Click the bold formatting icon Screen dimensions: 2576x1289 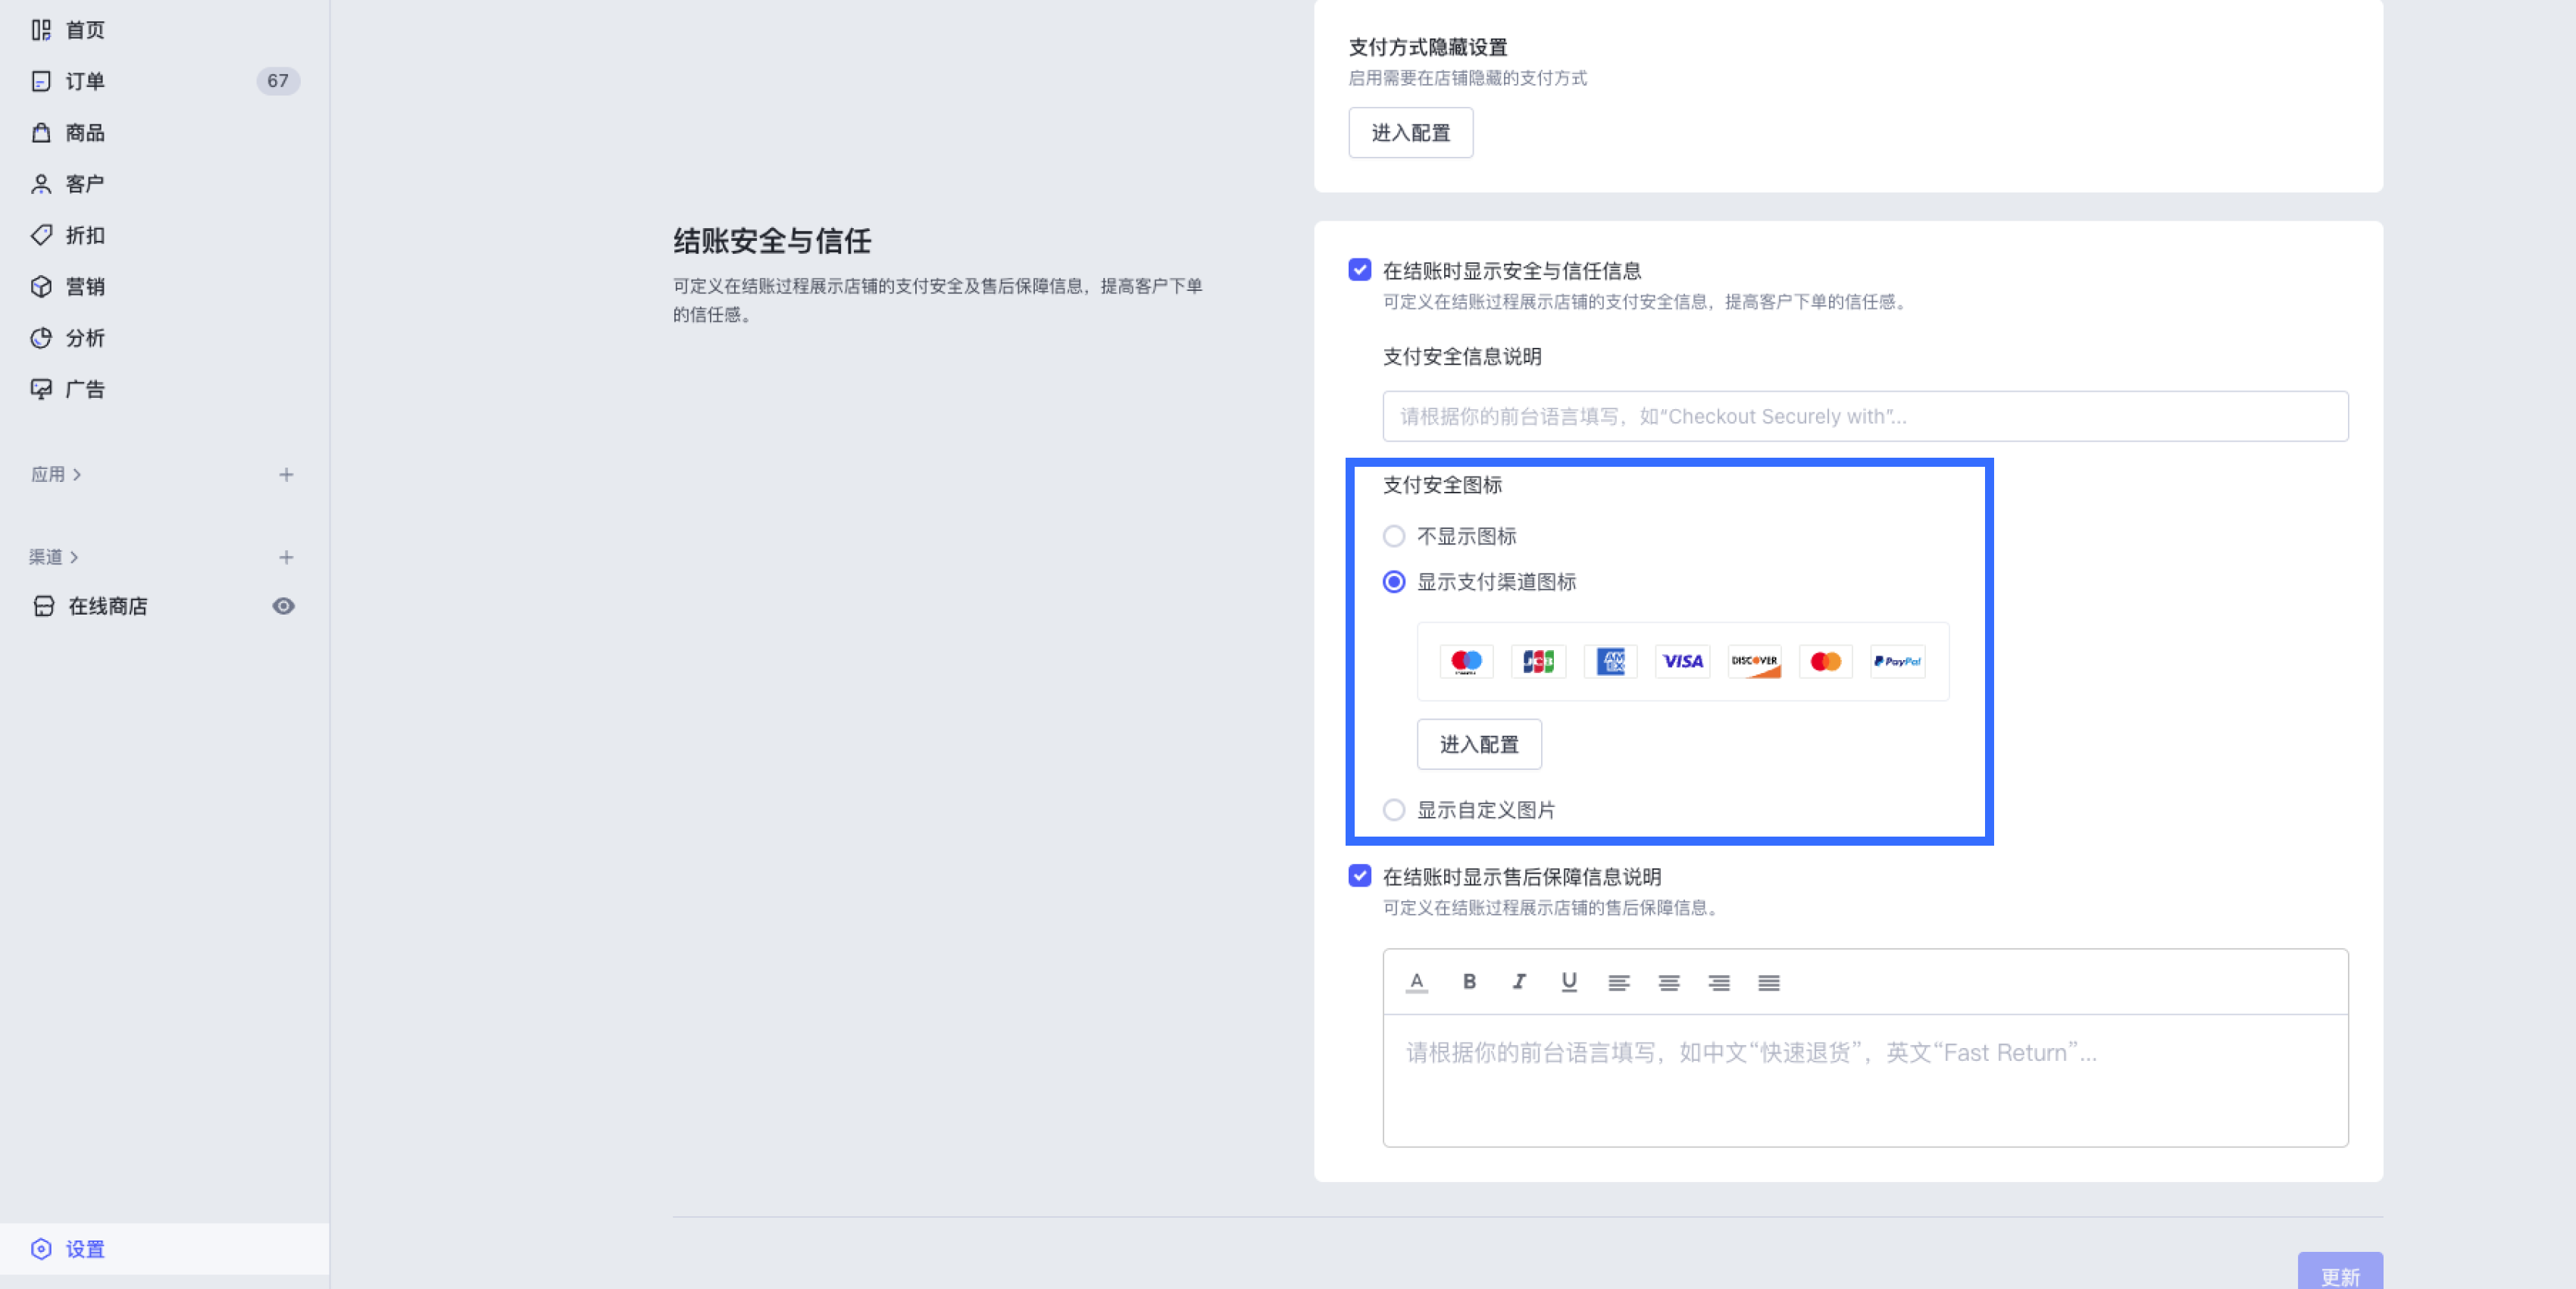pyautogui.click(x=1468, y=981)
